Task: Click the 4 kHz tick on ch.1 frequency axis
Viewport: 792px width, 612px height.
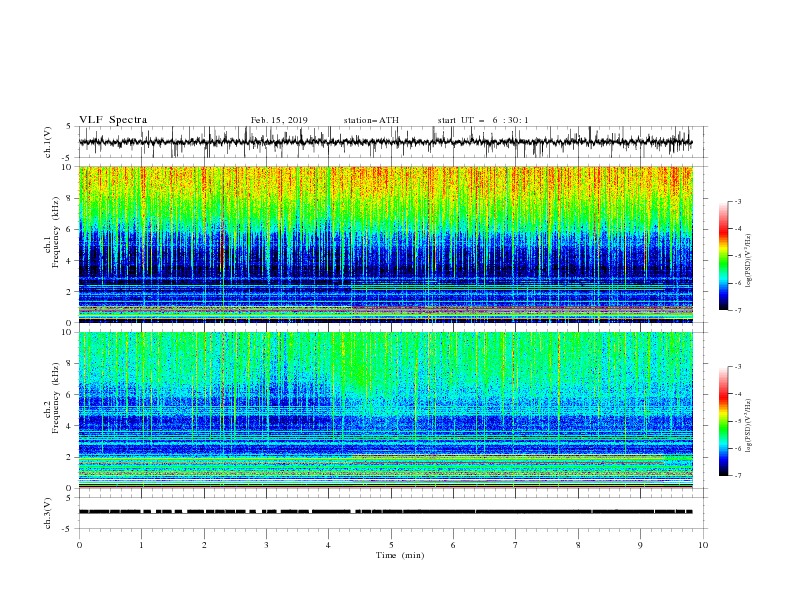Action: coord(69,261)
